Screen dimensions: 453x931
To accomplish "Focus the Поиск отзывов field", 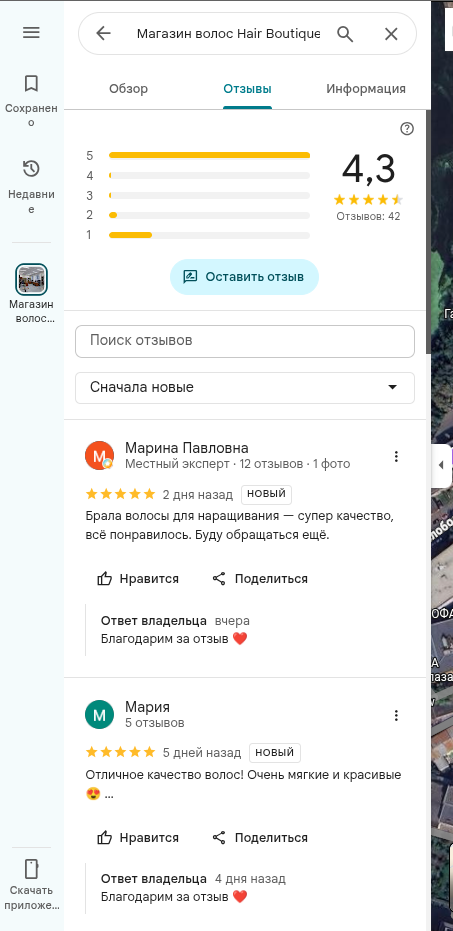I will click(245, 341).
